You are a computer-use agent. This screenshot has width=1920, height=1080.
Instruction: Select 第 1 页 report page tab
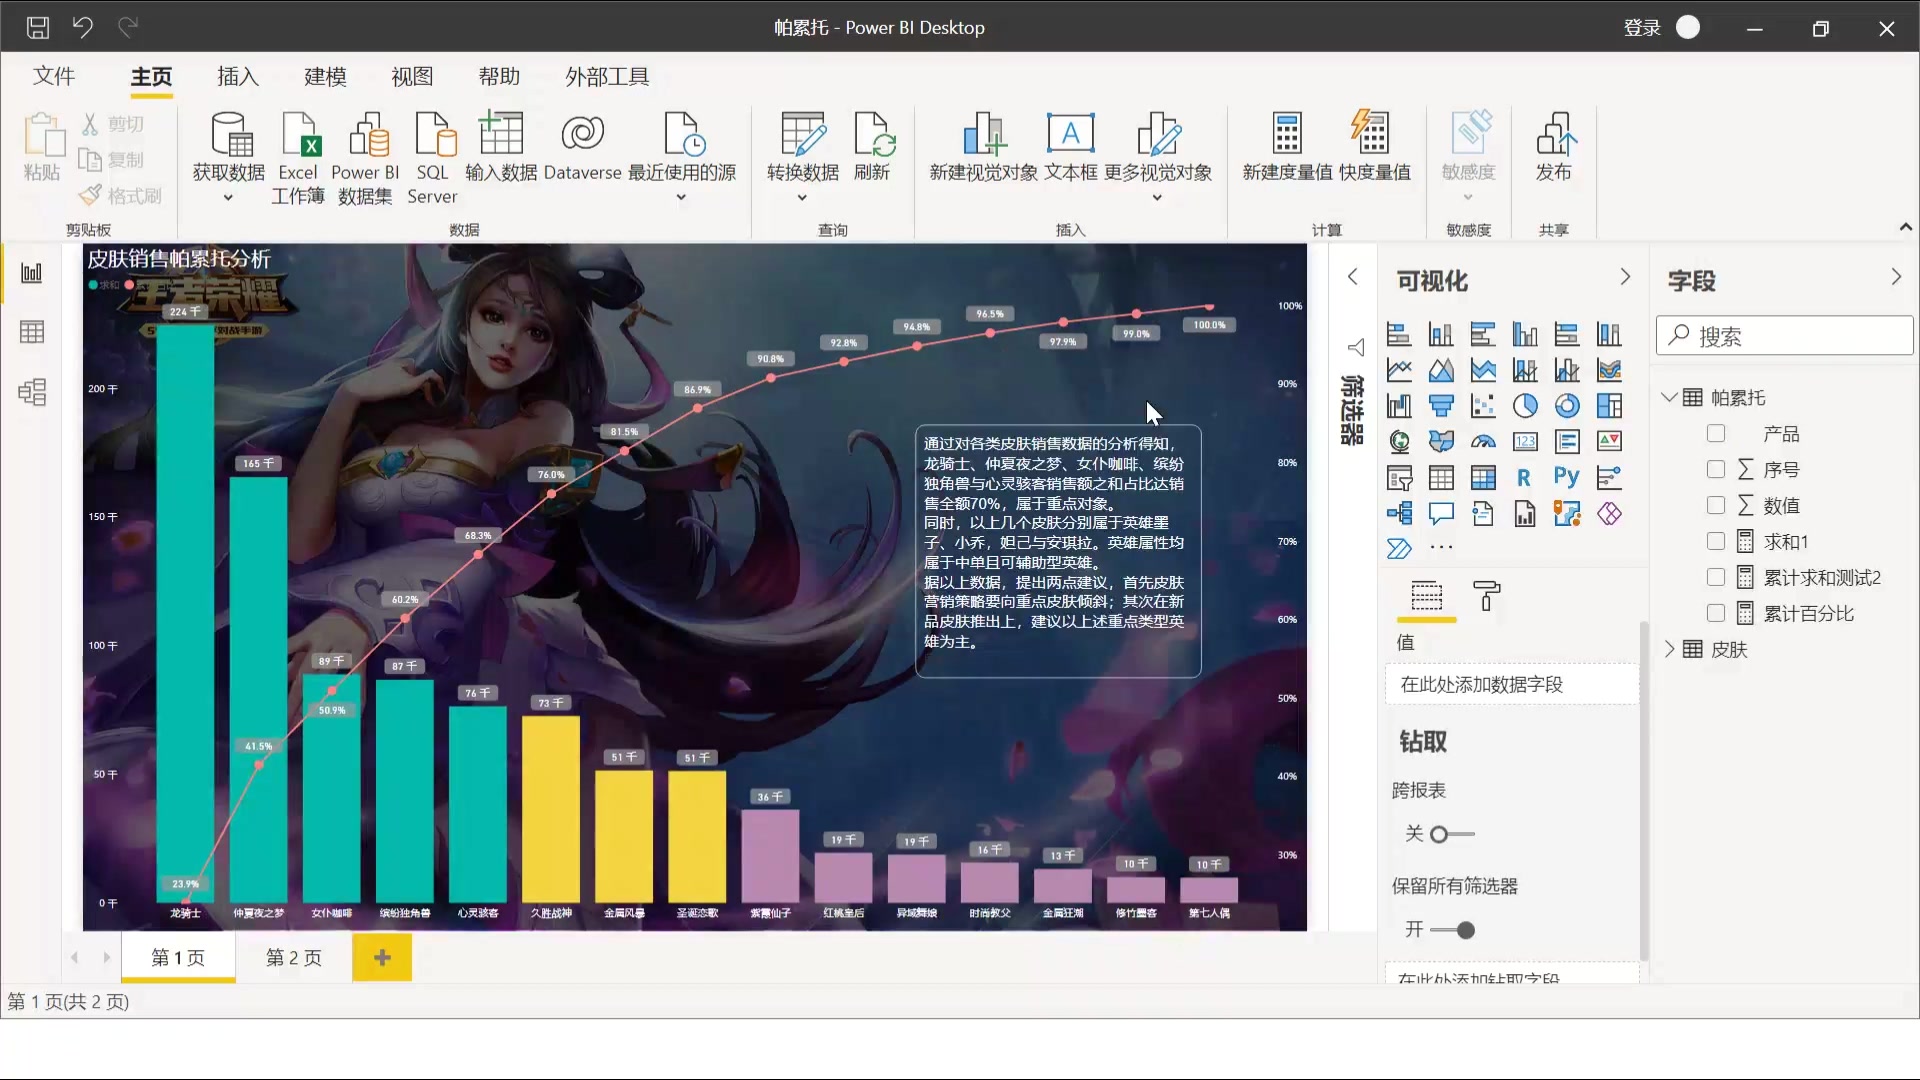pyautogui.click(x=178, y=958)
